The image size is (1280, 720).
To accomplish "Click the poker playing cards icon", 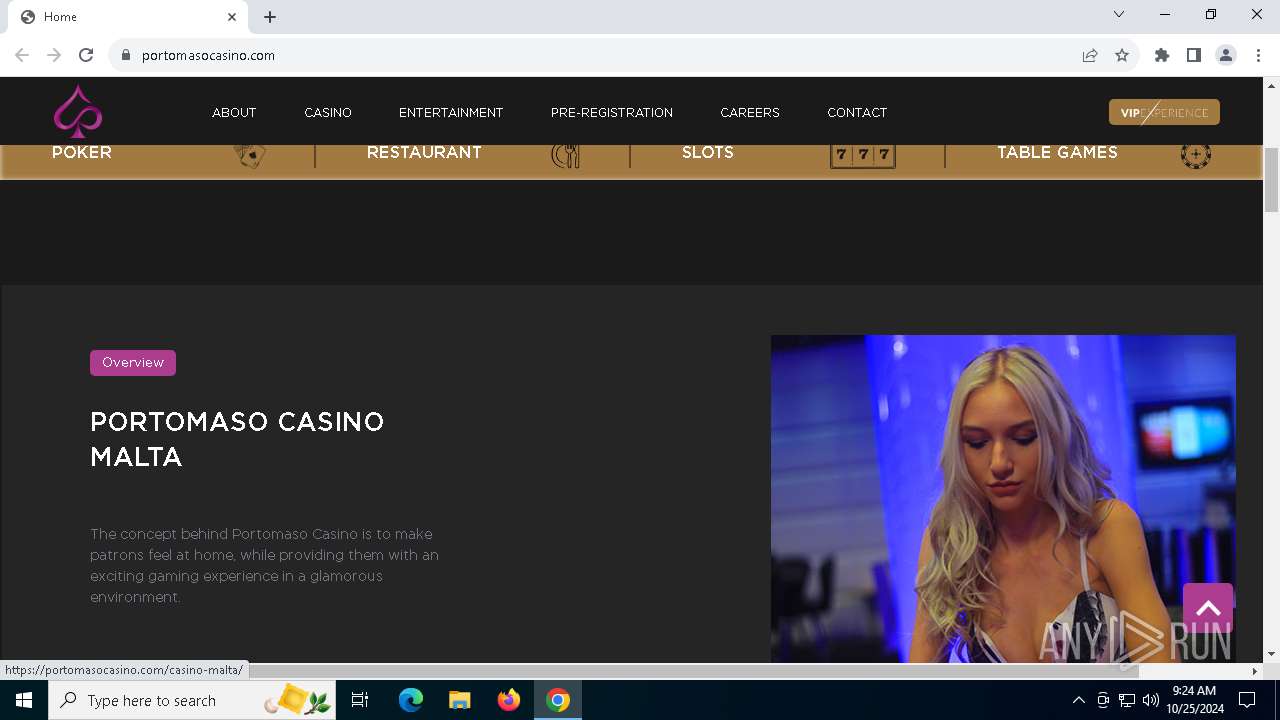I will pyautogui.click(x=250, y=155).
